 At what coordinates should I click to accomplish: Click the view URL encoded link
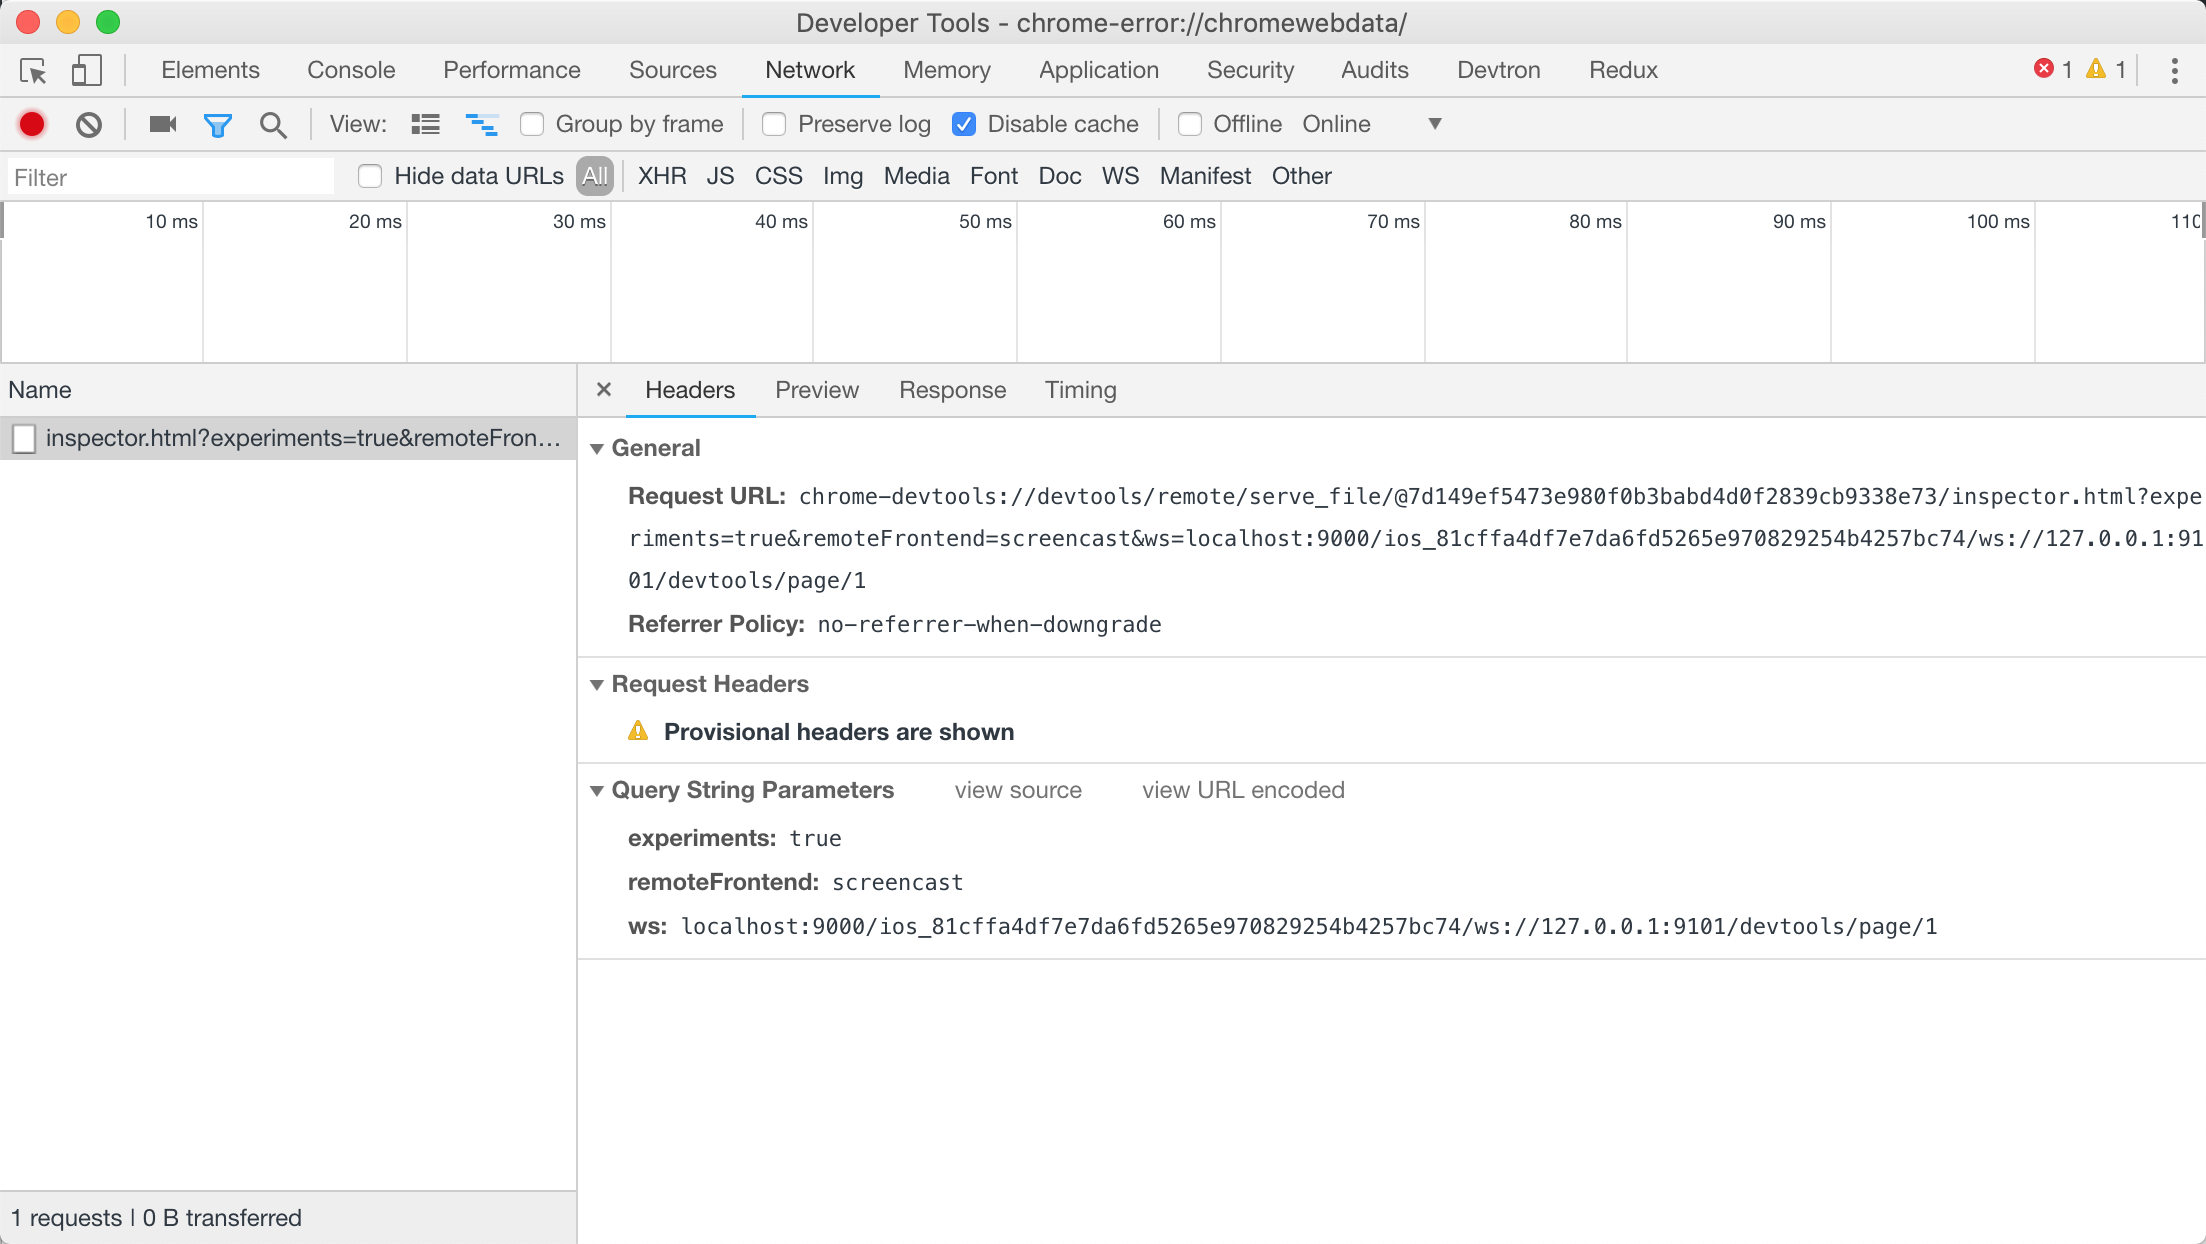1242,790
